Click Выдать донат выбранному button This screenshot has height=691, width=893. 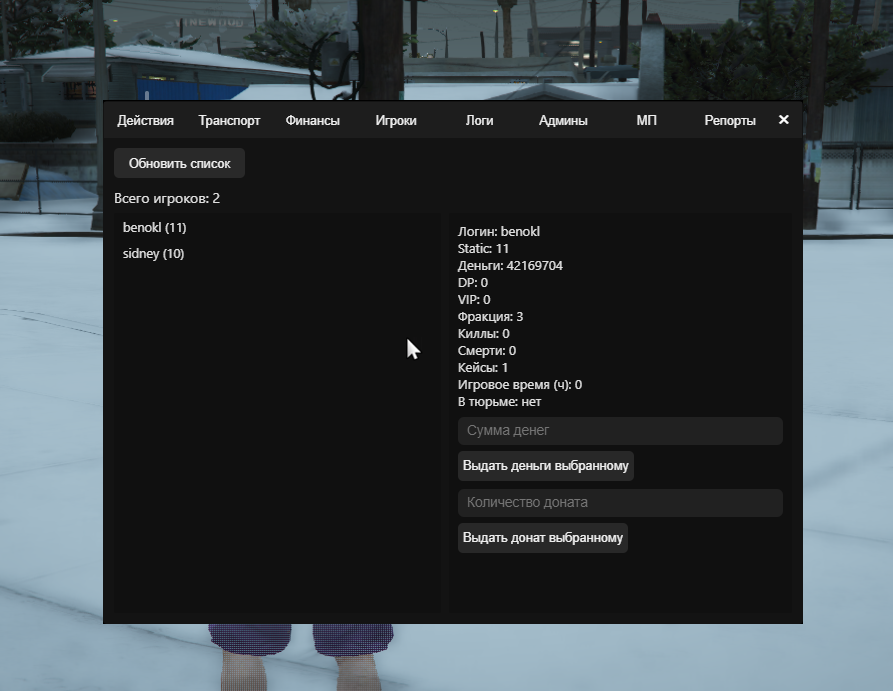[x=543, y=538]
